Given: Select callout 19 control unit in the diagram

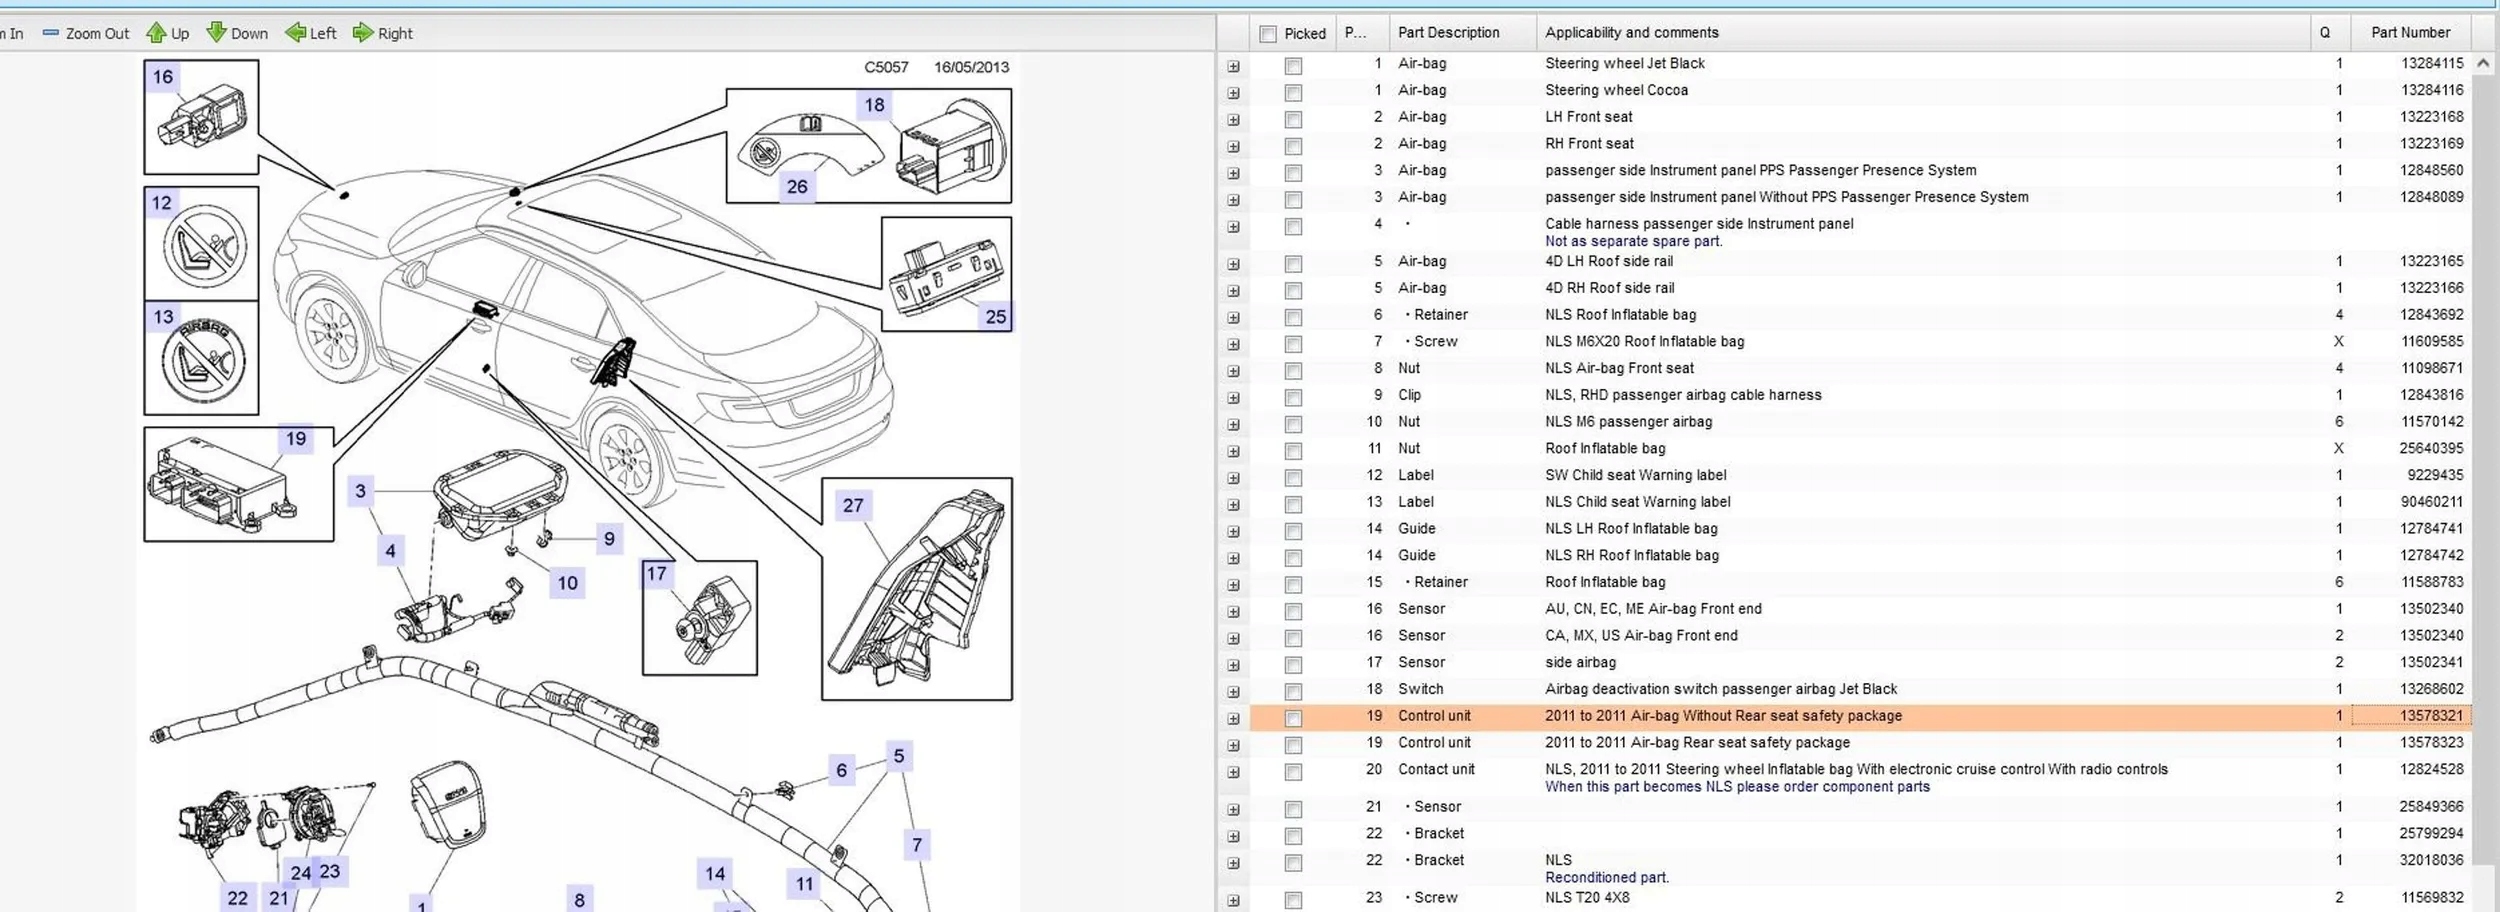Looking at the screenshot, I should (296, 439).
